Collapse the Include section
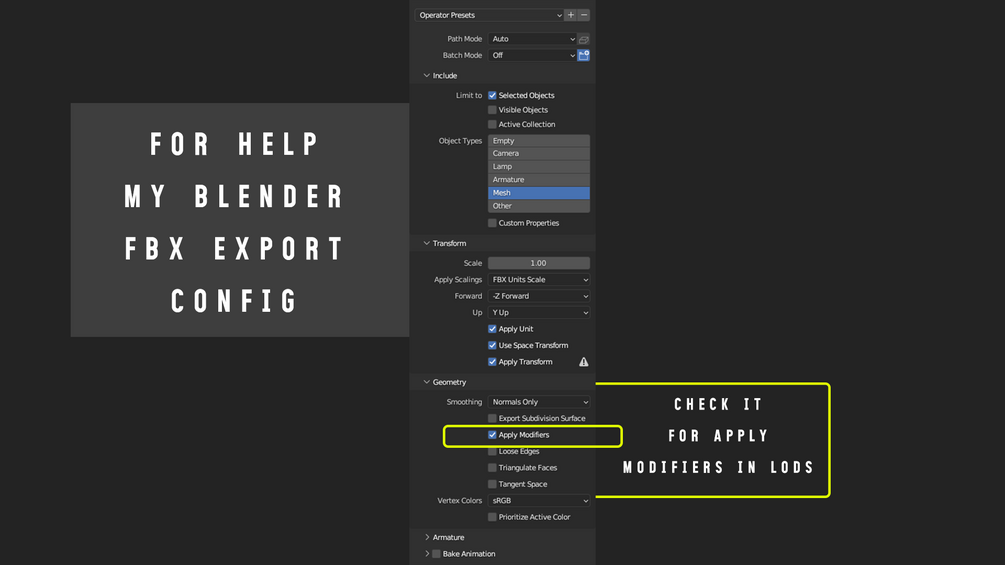The image size is (1005, 565). tap(427, 76)
